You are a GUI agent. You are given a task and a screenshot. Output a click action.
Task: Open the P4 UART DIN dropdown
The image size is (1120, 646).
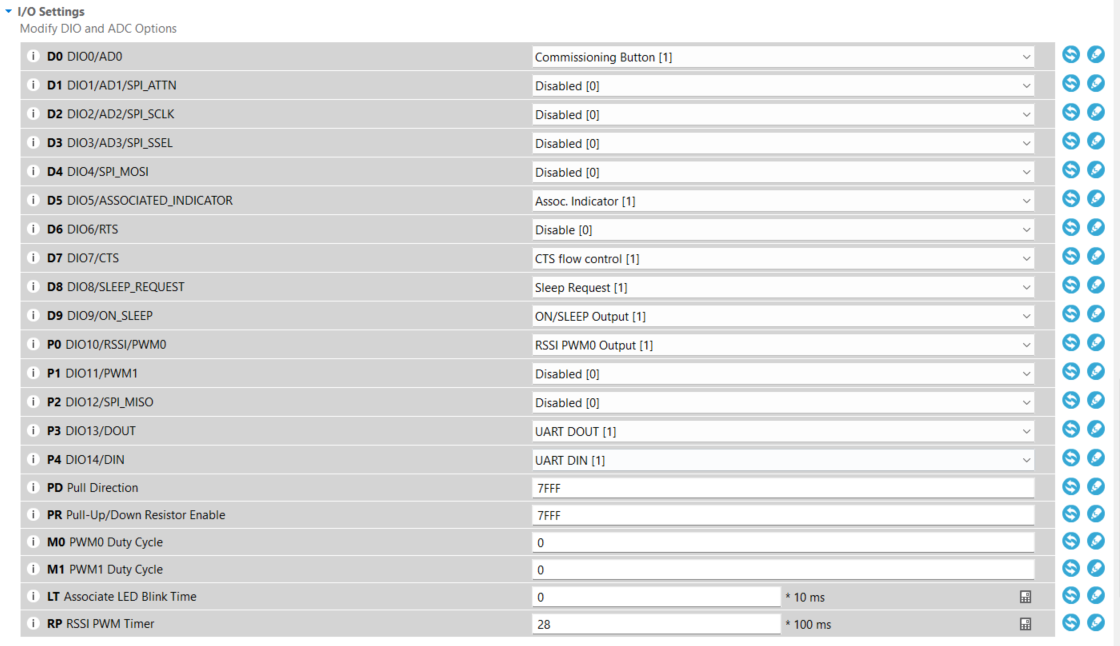(783, 460)
